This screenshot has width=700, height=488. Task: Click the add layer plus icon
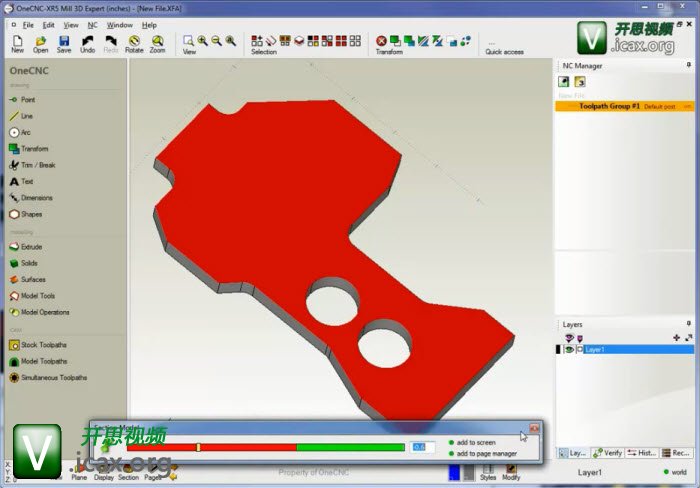coord(676,338)
